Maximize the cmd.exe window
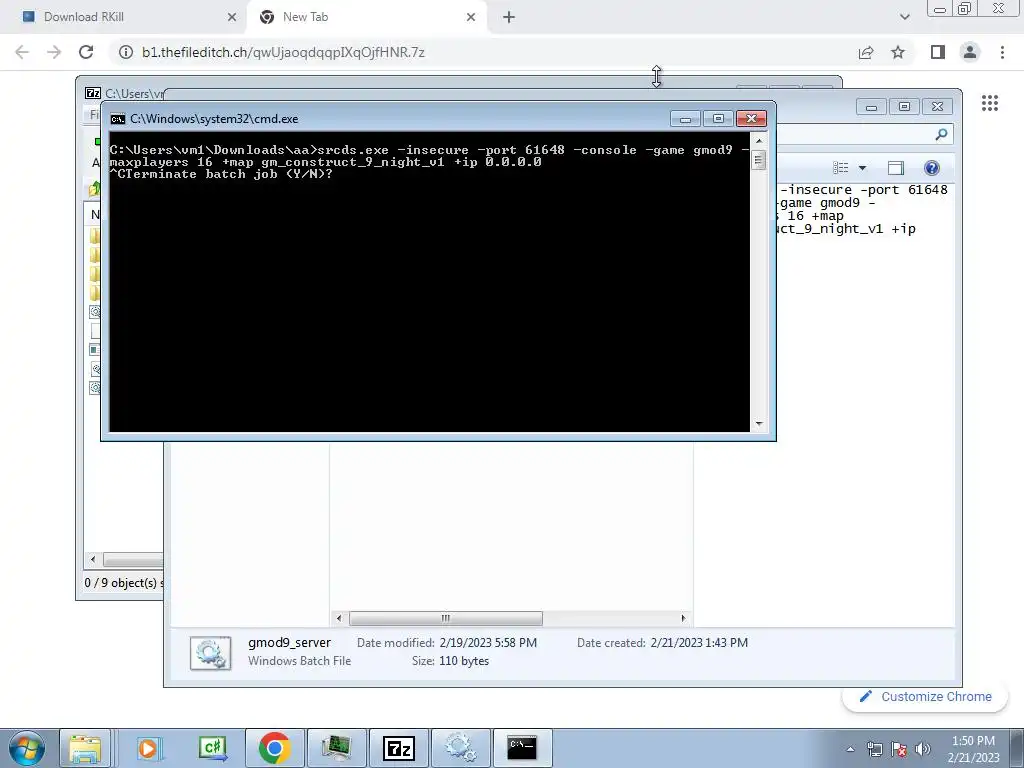 click(x=718, y=119)
